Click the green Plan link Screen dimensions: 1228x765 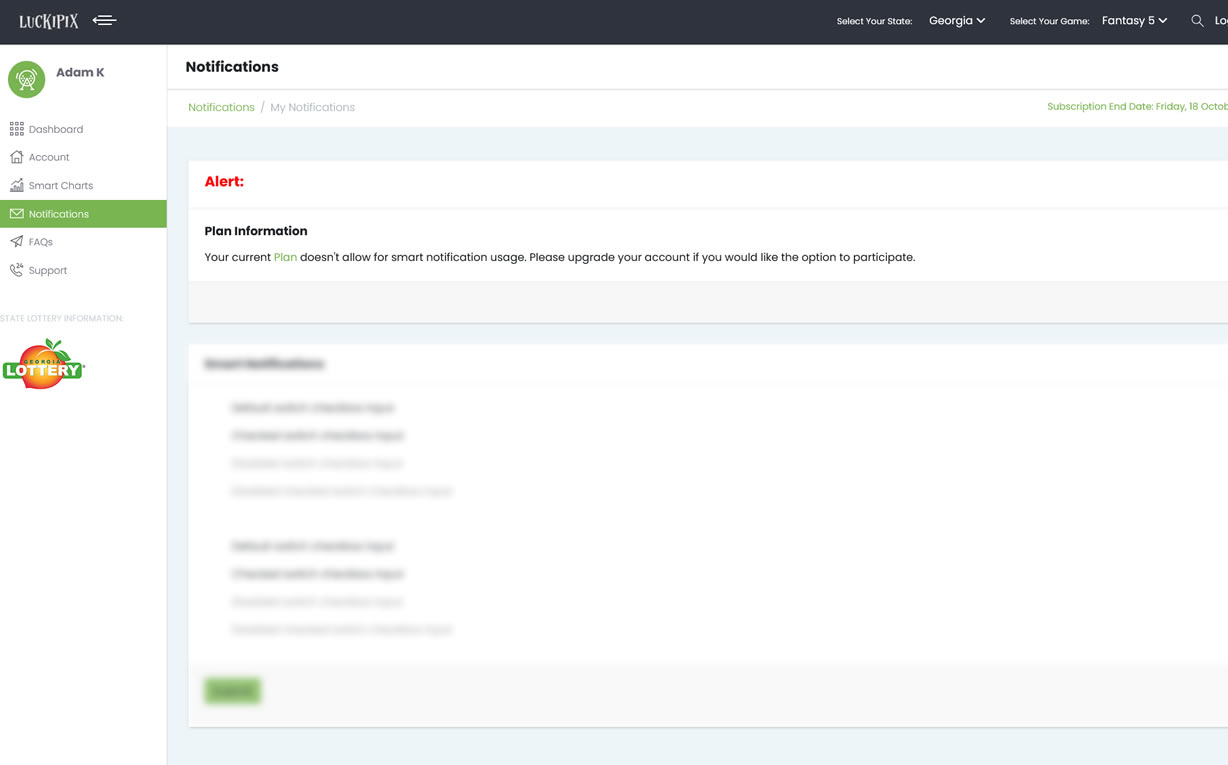[x=285, y=257]
